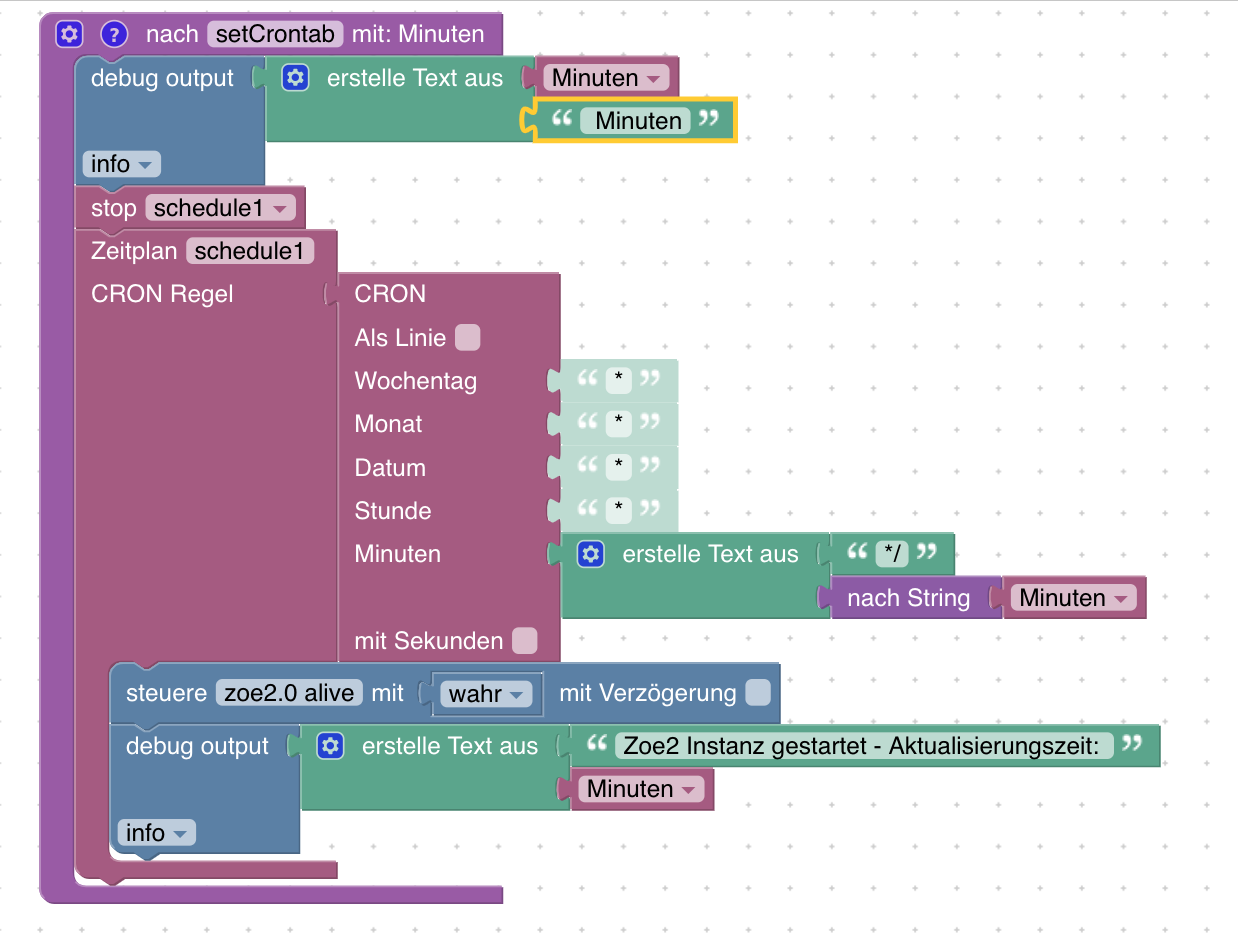Edit the setCrontab function name field
The image size is (1238, 933).
pyautogui.click(x=276, y=34)
